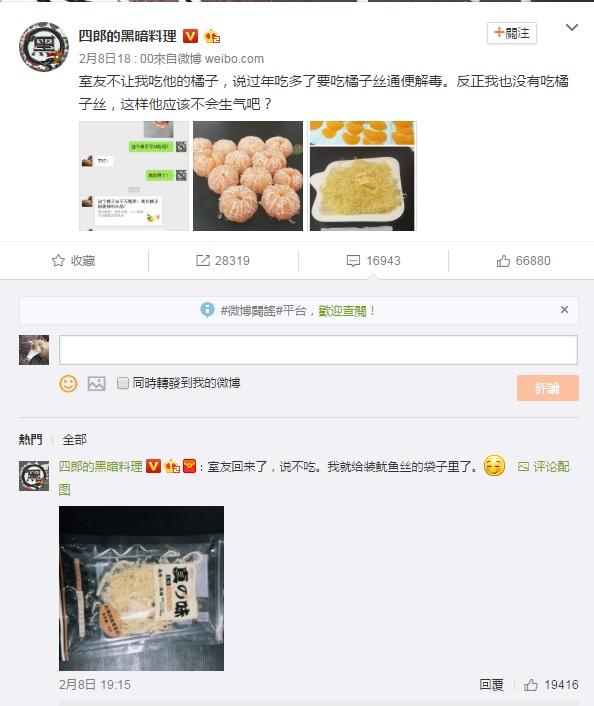Like the post with 66880 thumbs-up

point(503,261)
